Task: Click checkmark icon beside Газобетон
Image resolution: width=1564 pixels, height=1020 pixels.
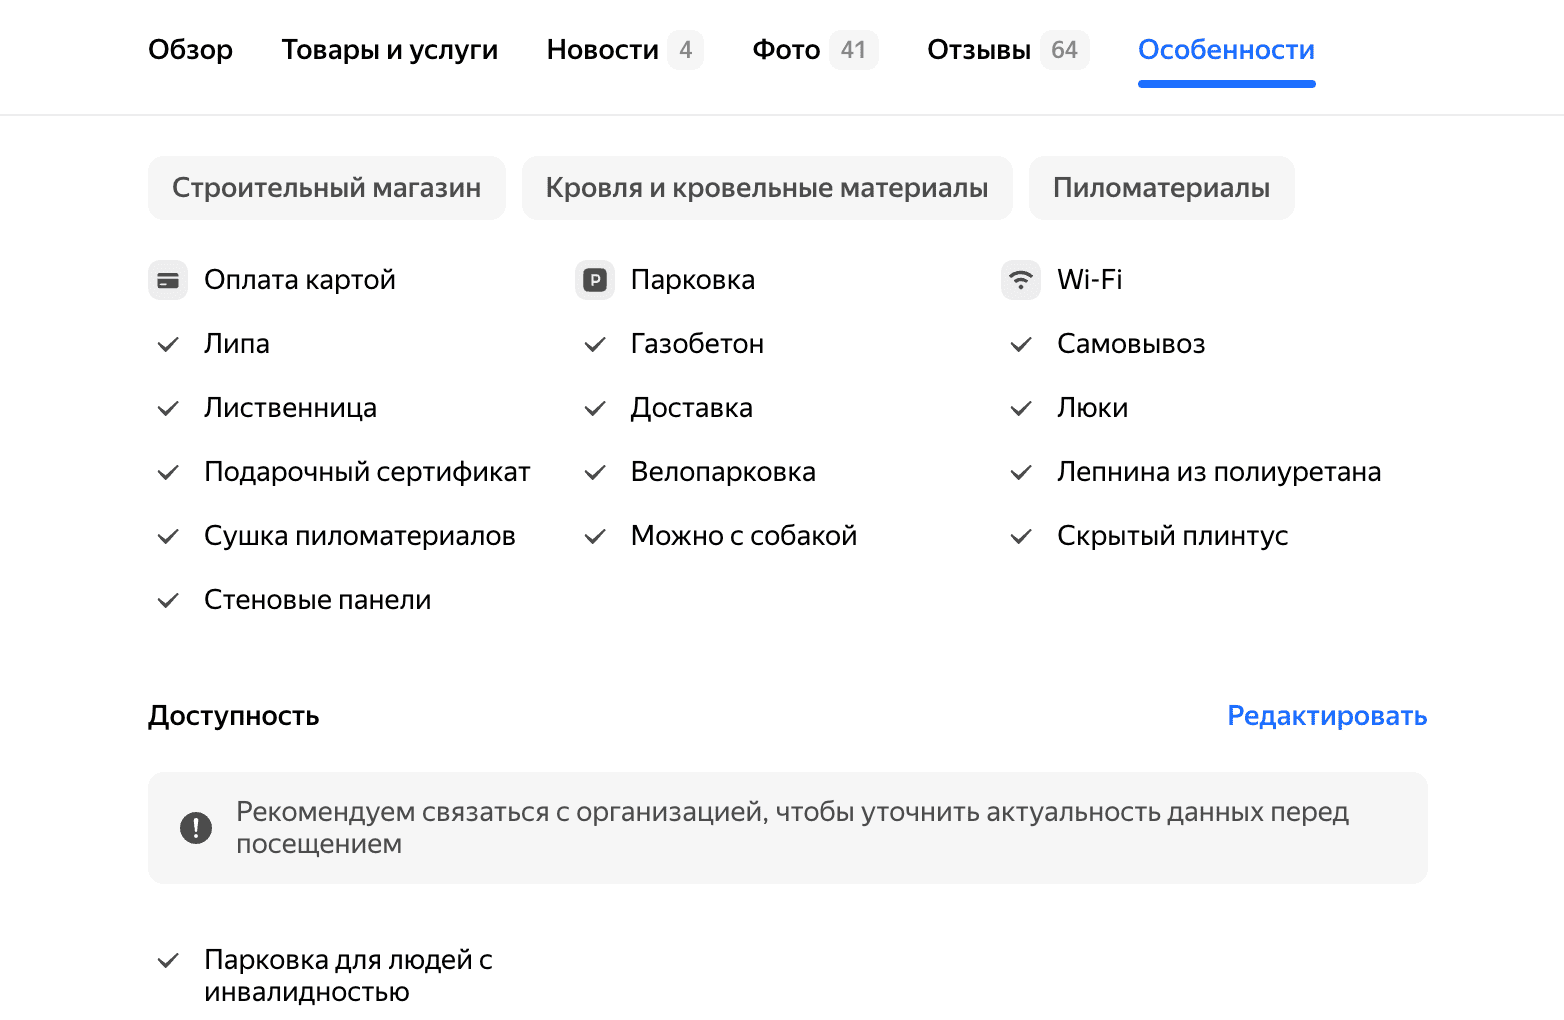Action: pos(595,345)
